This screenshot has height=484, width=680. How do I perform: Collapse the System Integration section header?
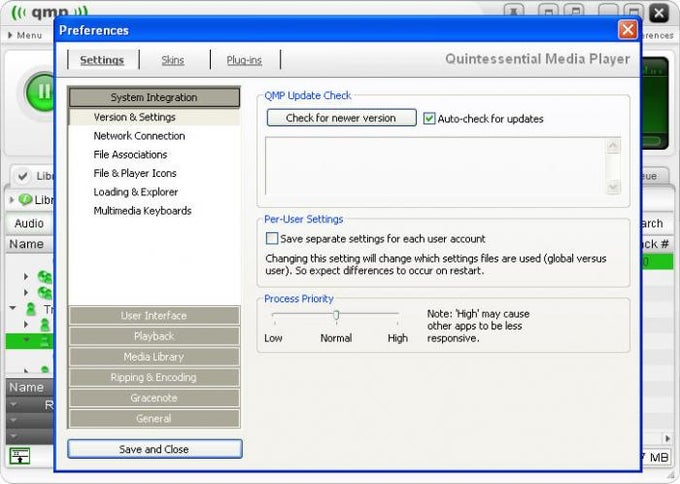(154, 98)
